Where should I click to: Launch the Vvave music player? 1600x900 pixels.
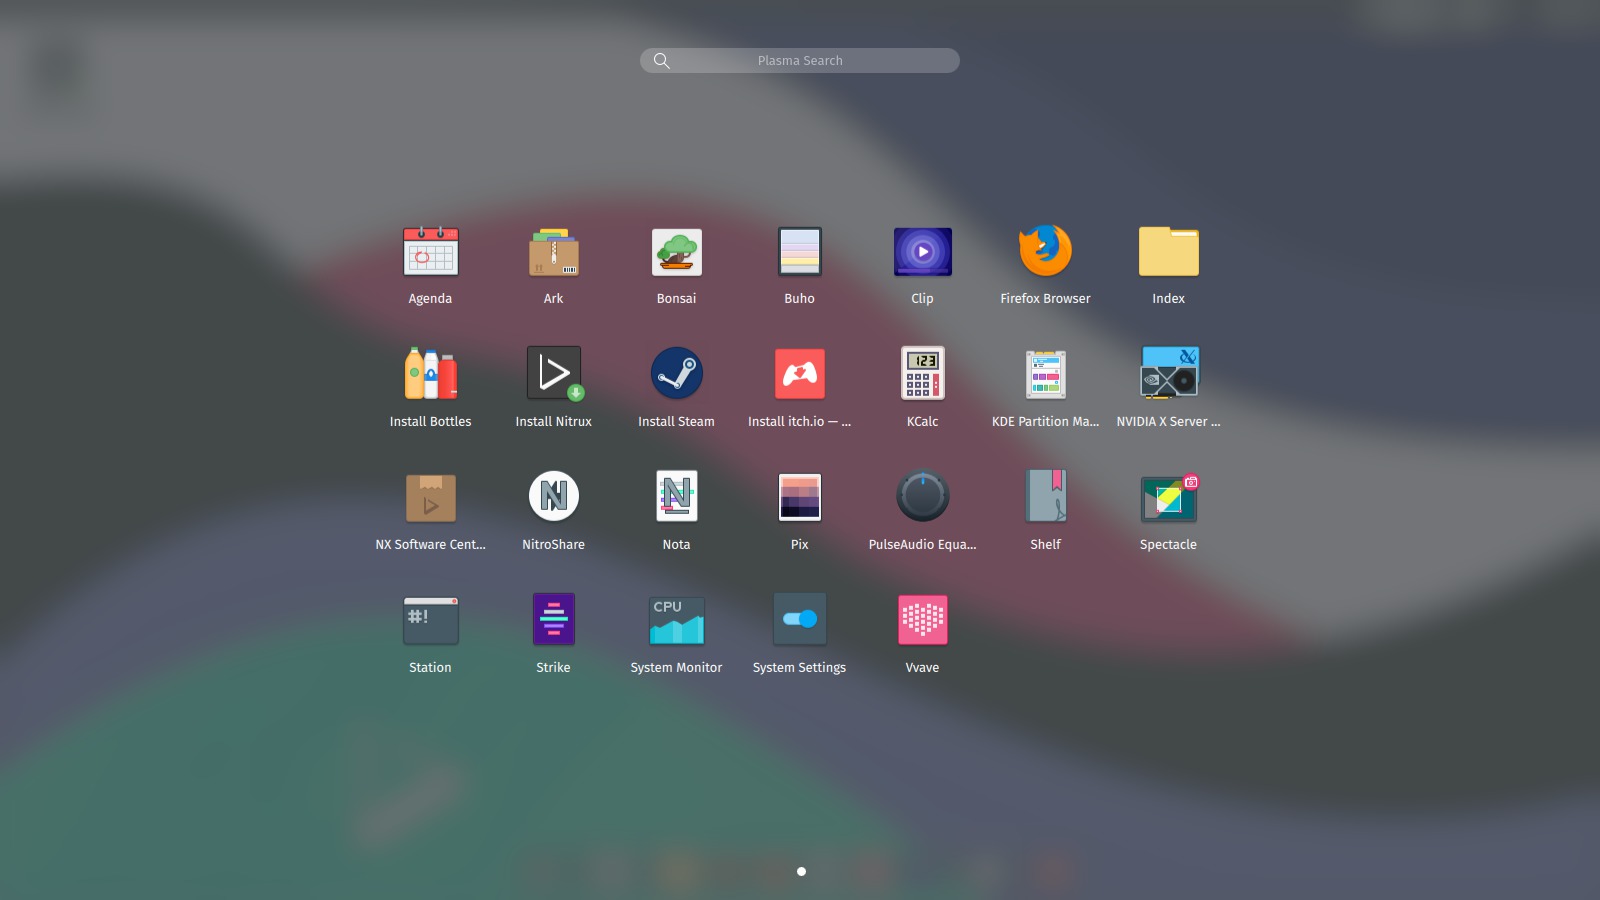tap(922, 620)
